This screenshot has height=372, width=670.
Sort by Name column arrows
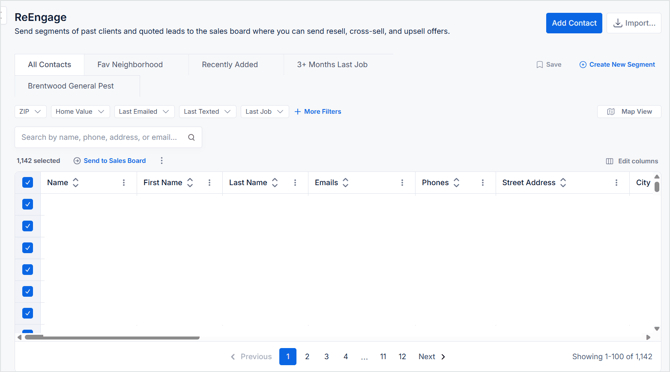76,183
